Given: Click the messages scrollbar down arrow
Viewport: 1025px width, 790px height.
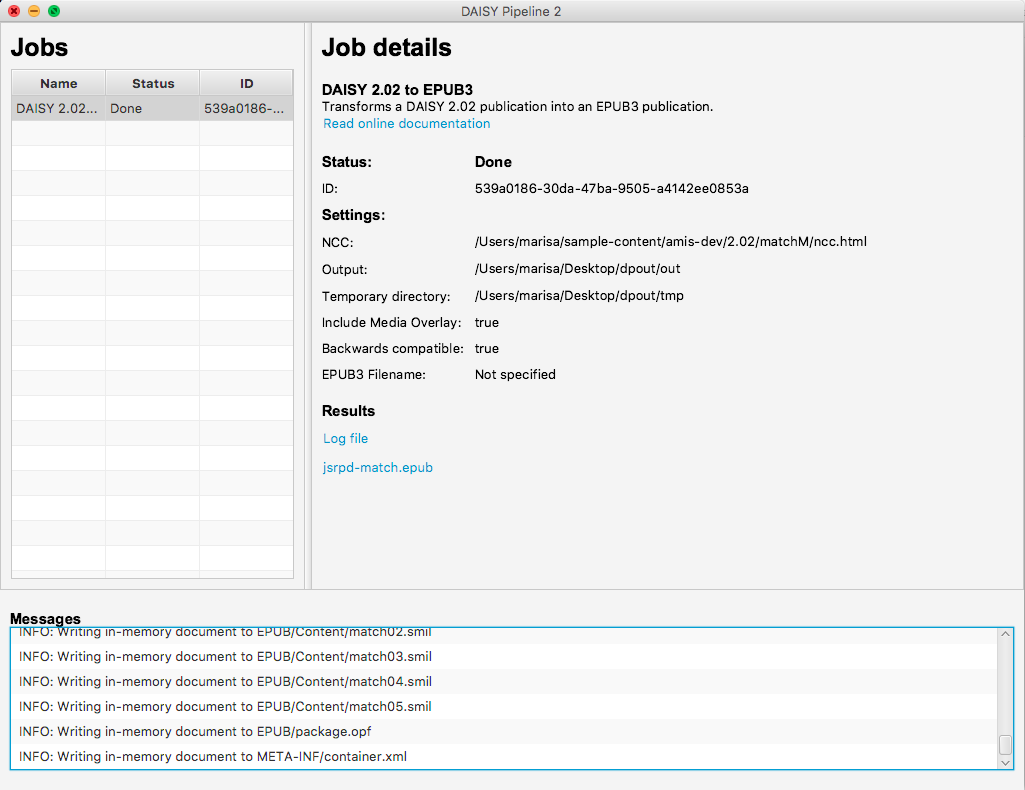Looking at the screenshot, I should coord(1005,763).
